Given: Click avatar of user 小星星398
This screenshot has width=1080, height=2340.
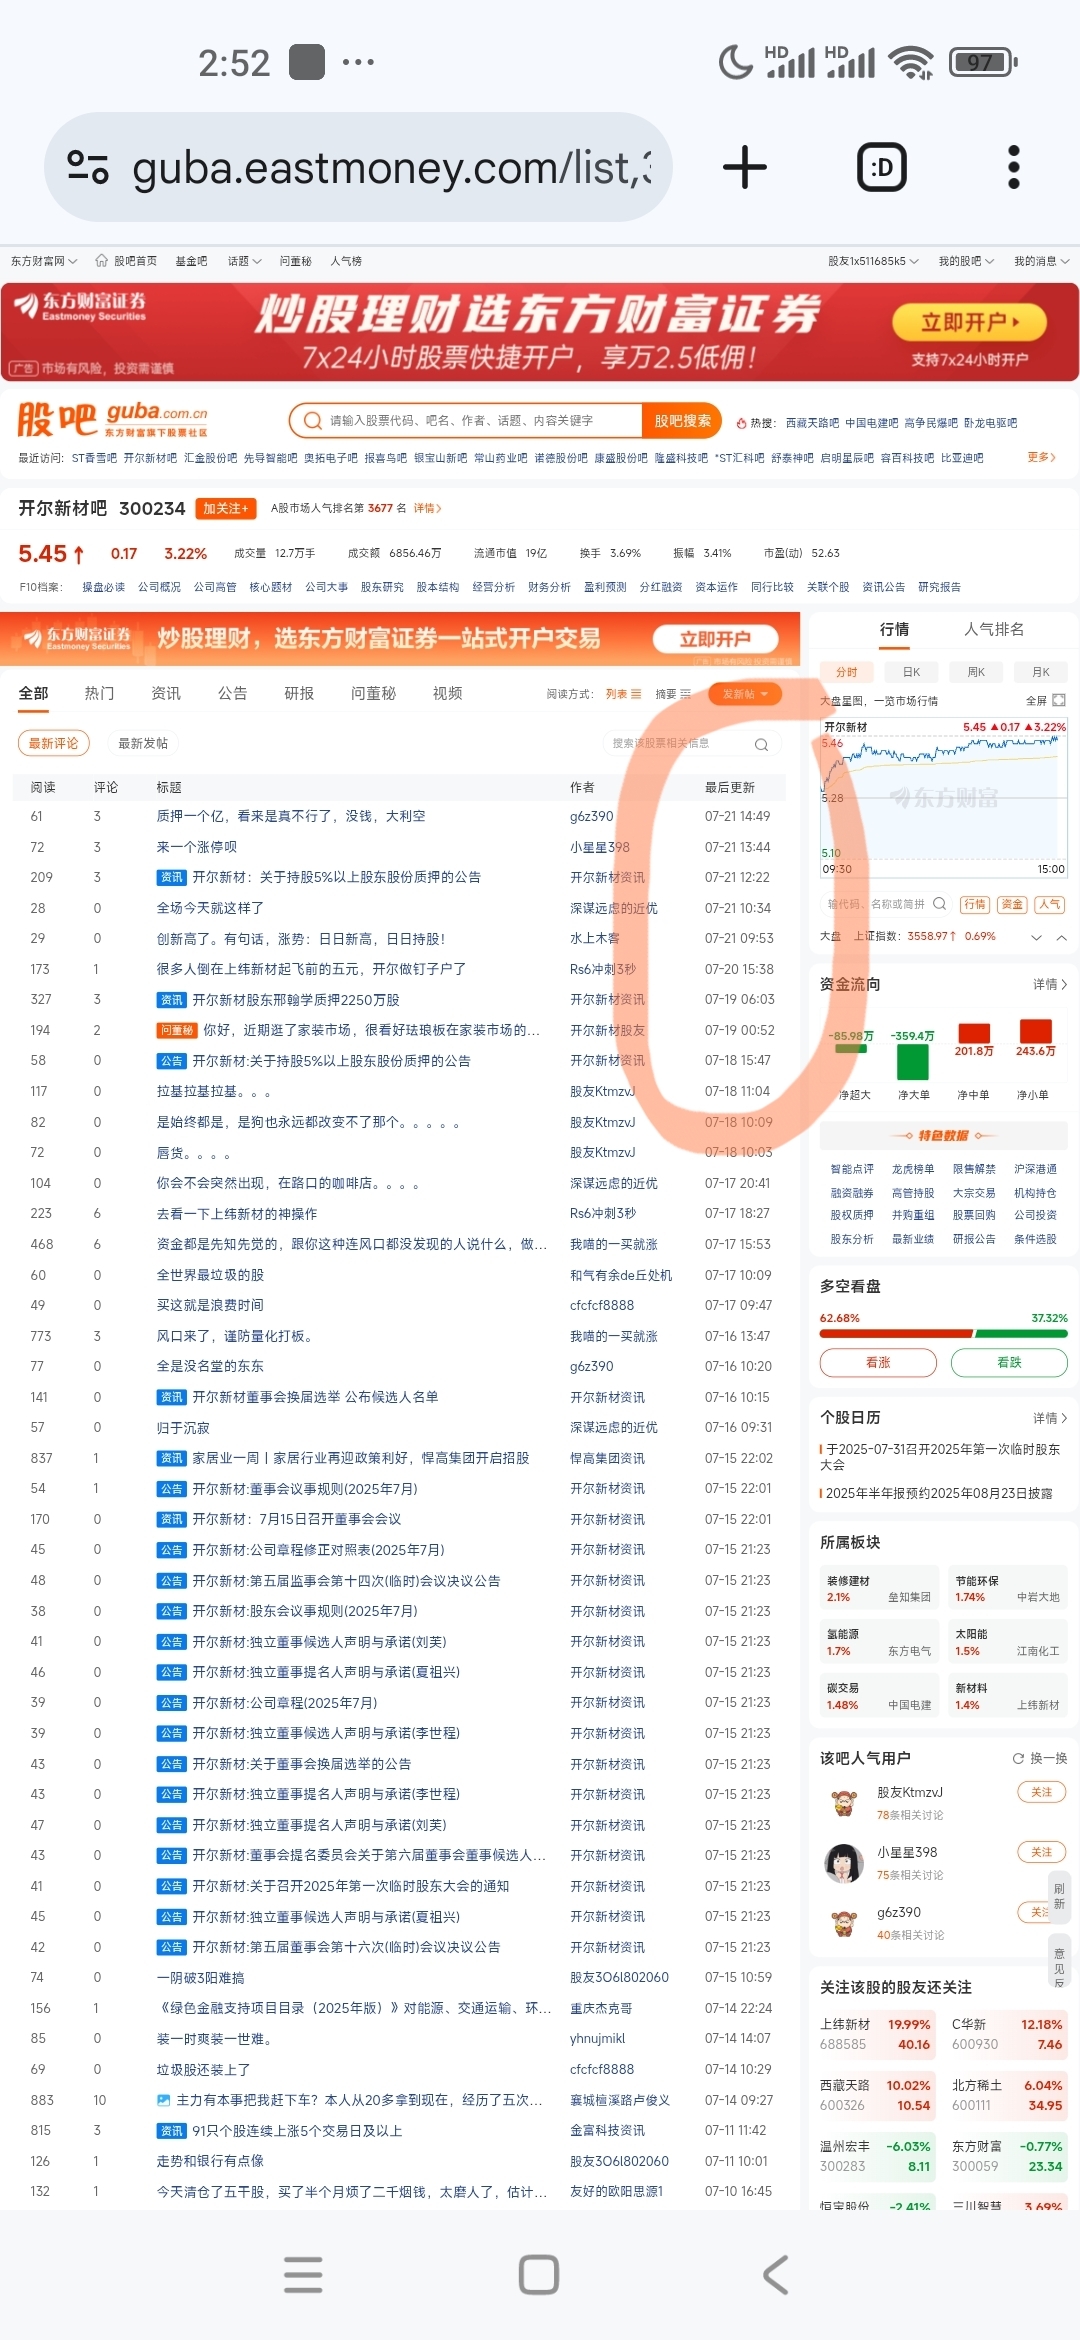Looking at the screenshot, I should (x=844, y=1862).
